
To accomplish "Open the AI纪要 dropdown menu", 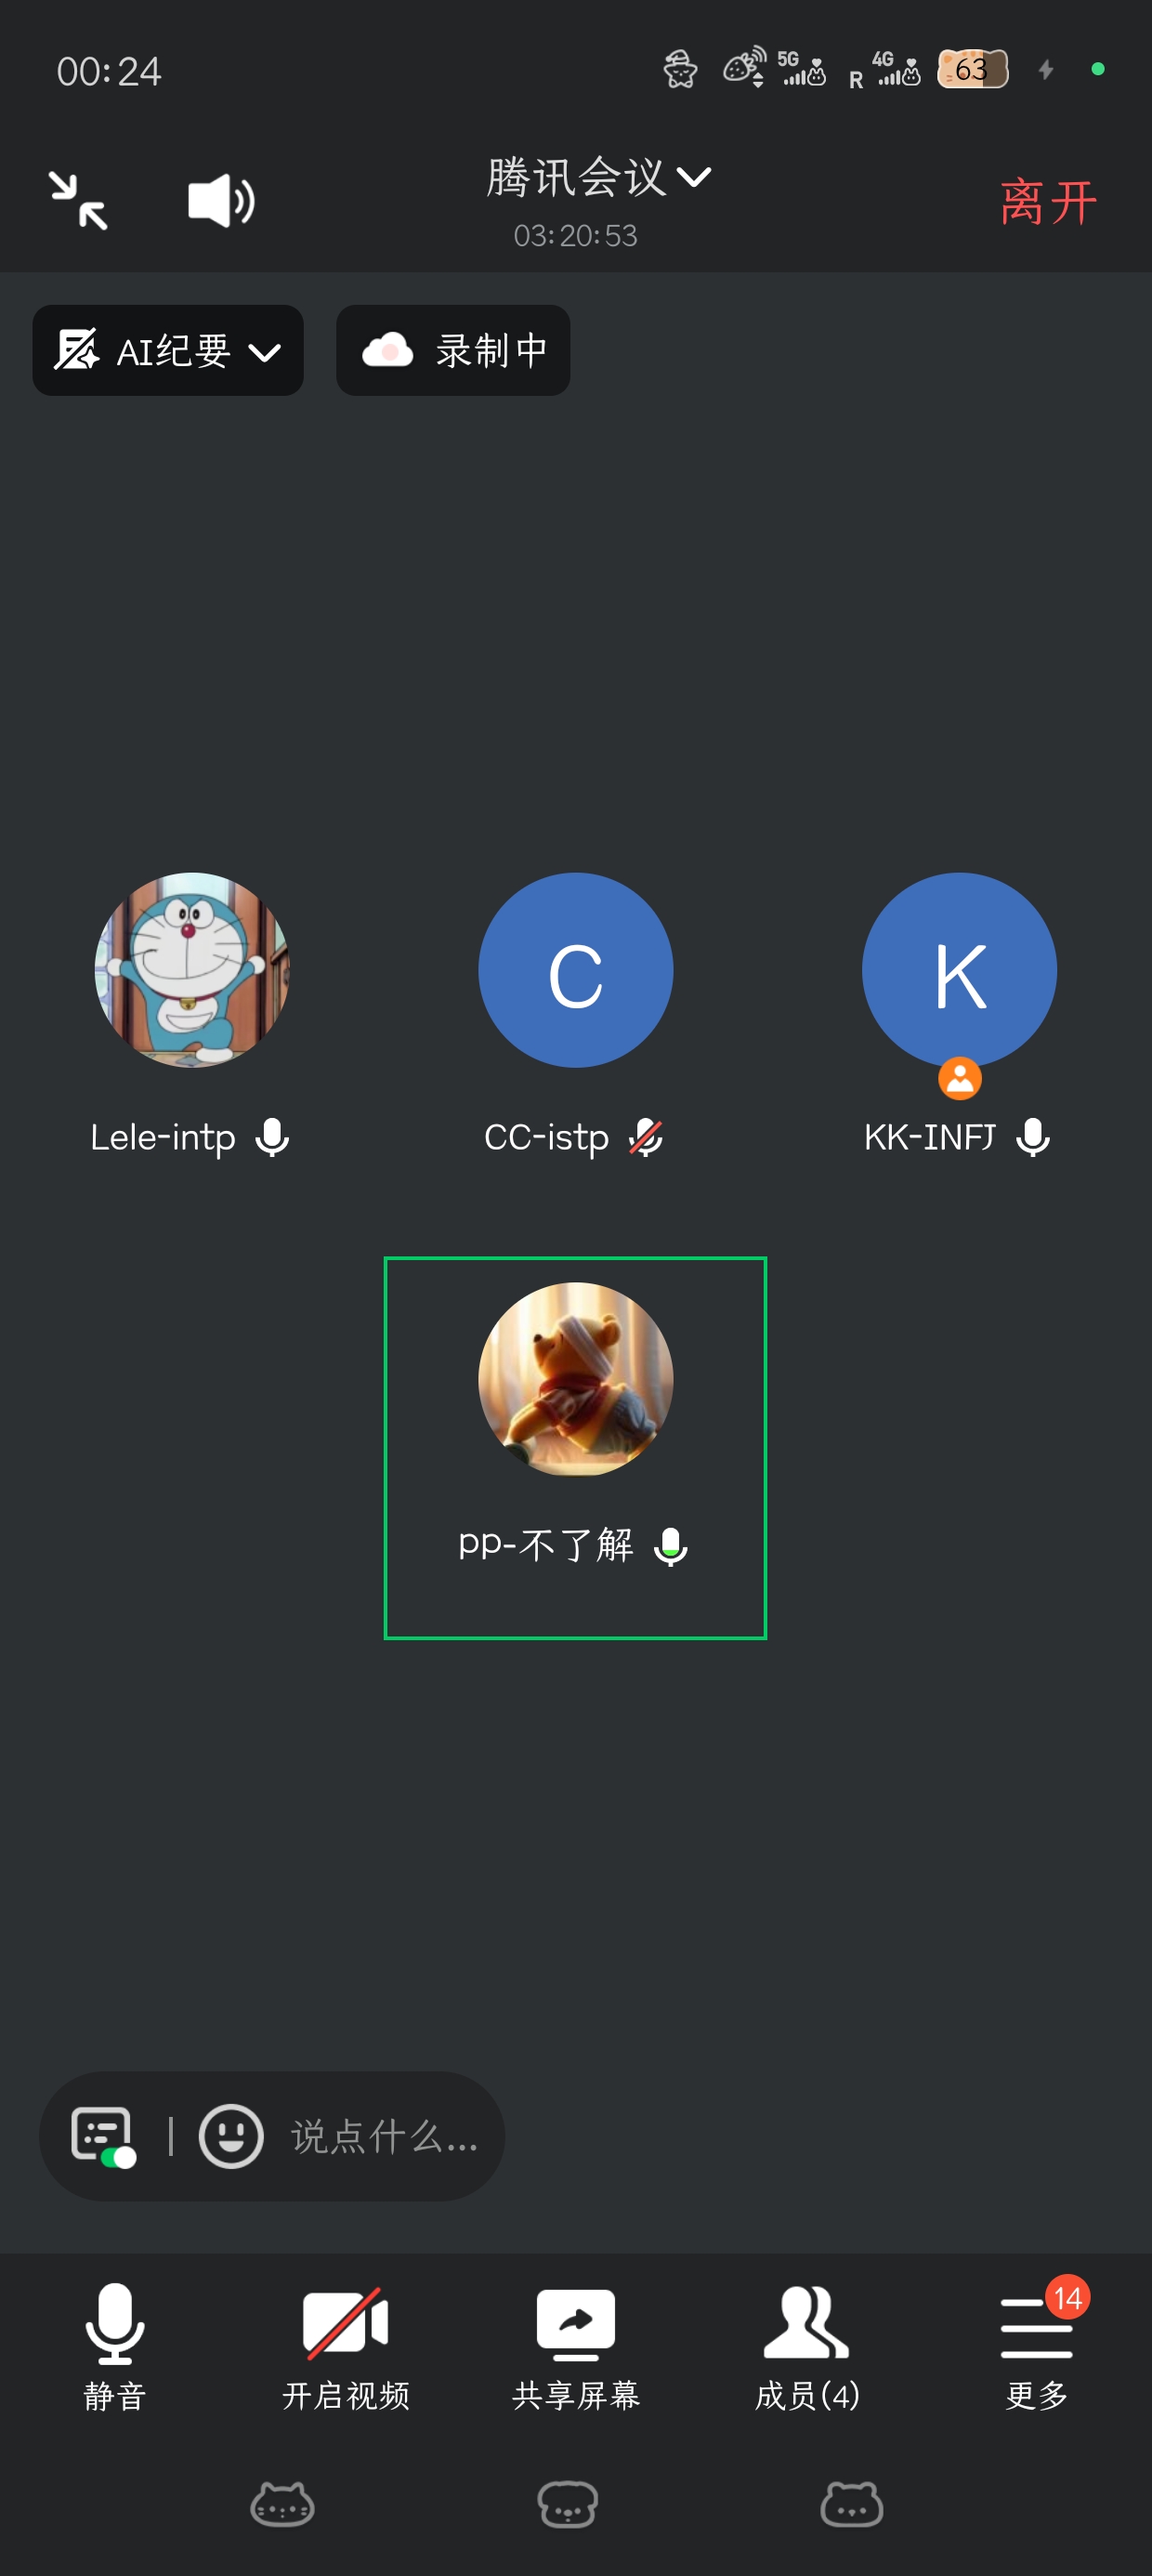I will click(168, 351).
